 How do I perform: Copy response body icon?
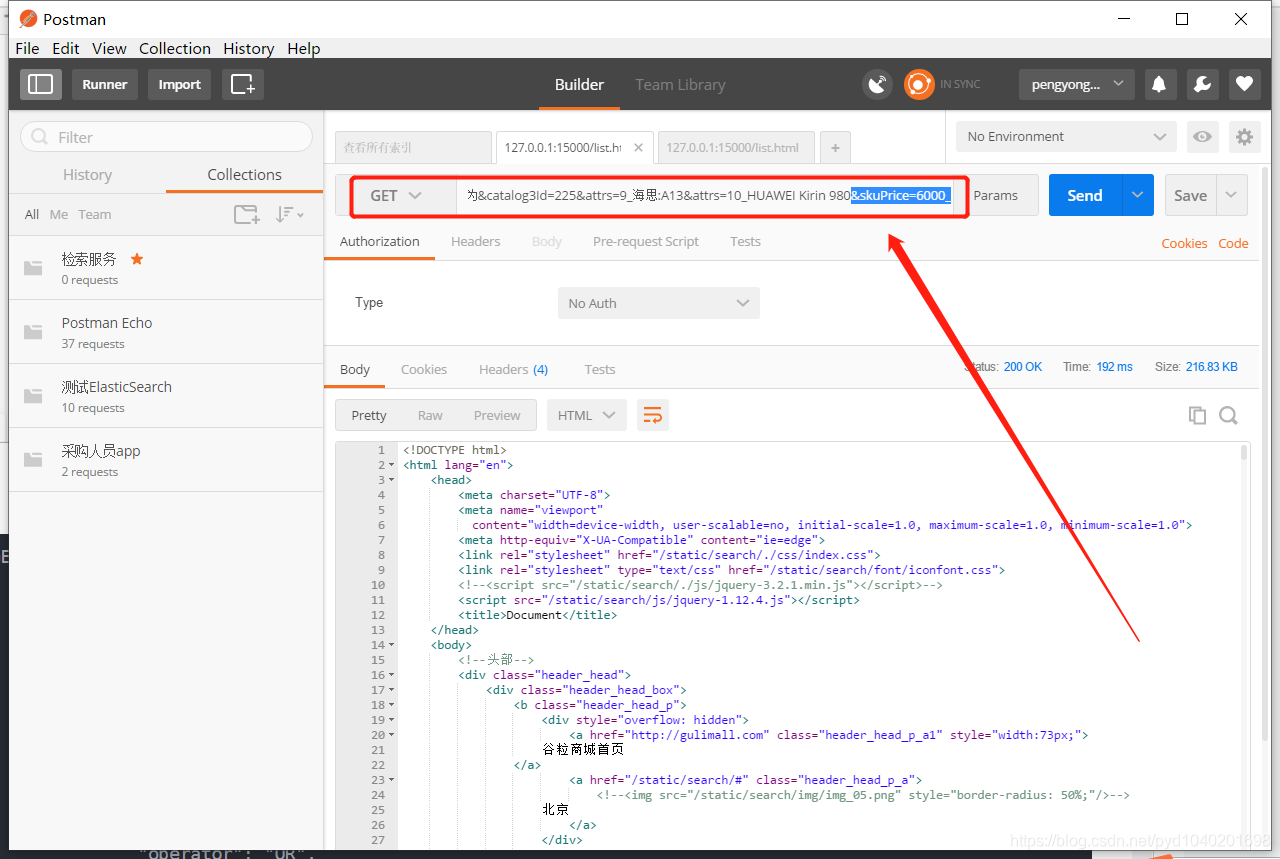1197,415
